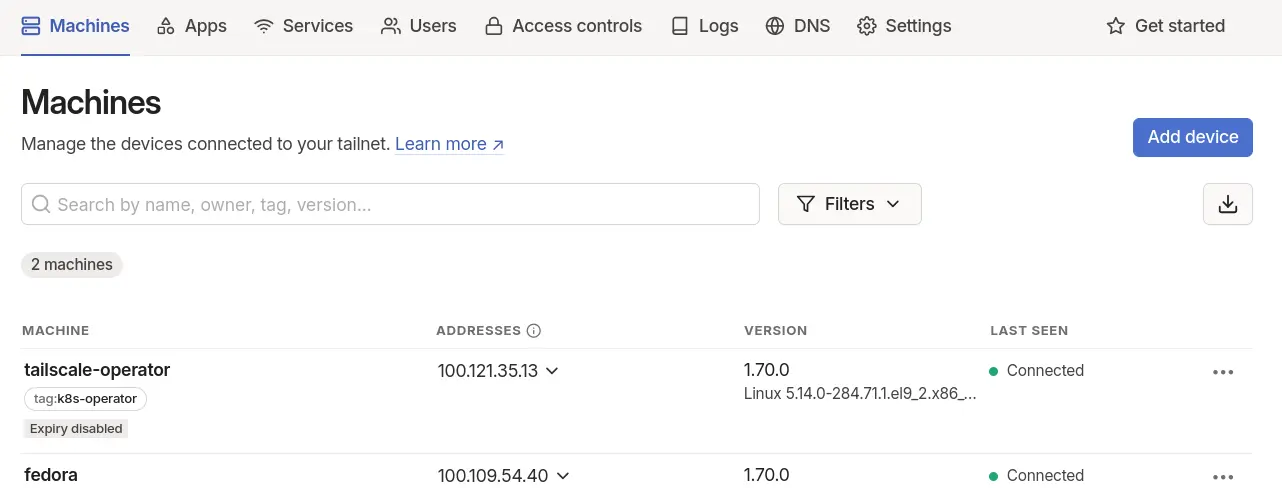Open the fedora machine

point(51,475)
